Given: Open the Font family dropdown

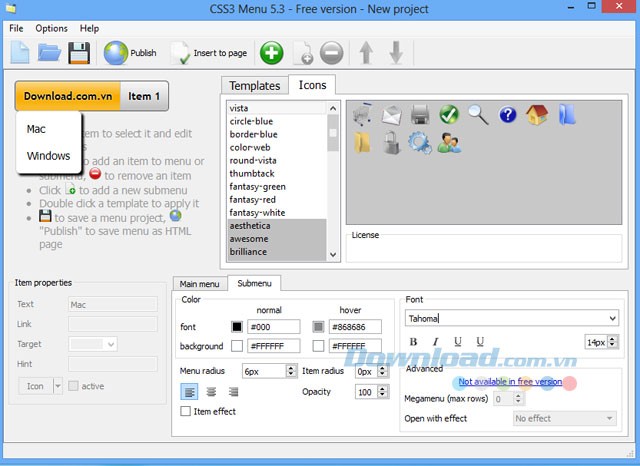Looking at the screenshot, I should 613,318.
